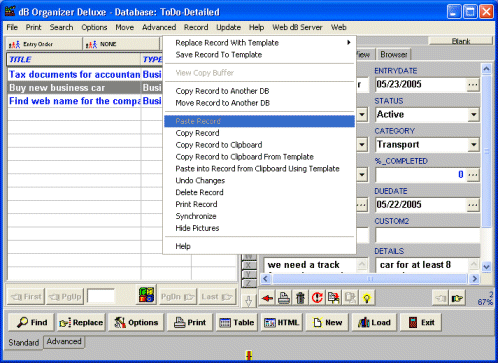498x363 pixels.
Task: Click the page number input box
Action: tap(100, 296)
